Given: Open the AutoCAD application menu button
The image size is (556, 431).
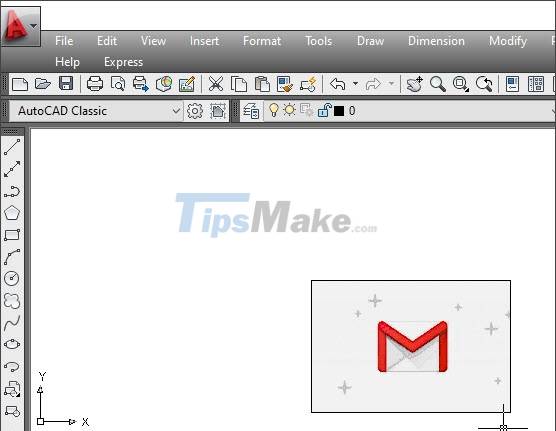Looking at the screenshot, I should pos(21,26).
